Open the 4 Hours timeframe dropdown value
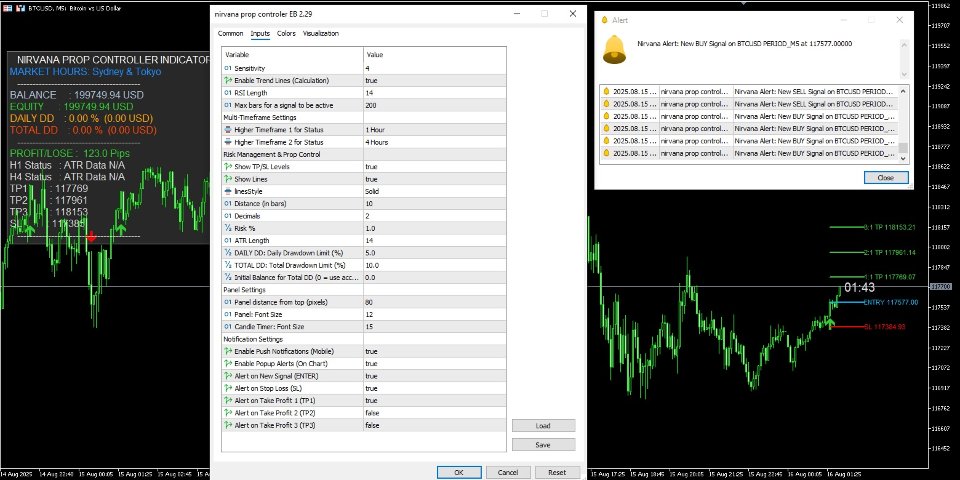 pos(435,142)
